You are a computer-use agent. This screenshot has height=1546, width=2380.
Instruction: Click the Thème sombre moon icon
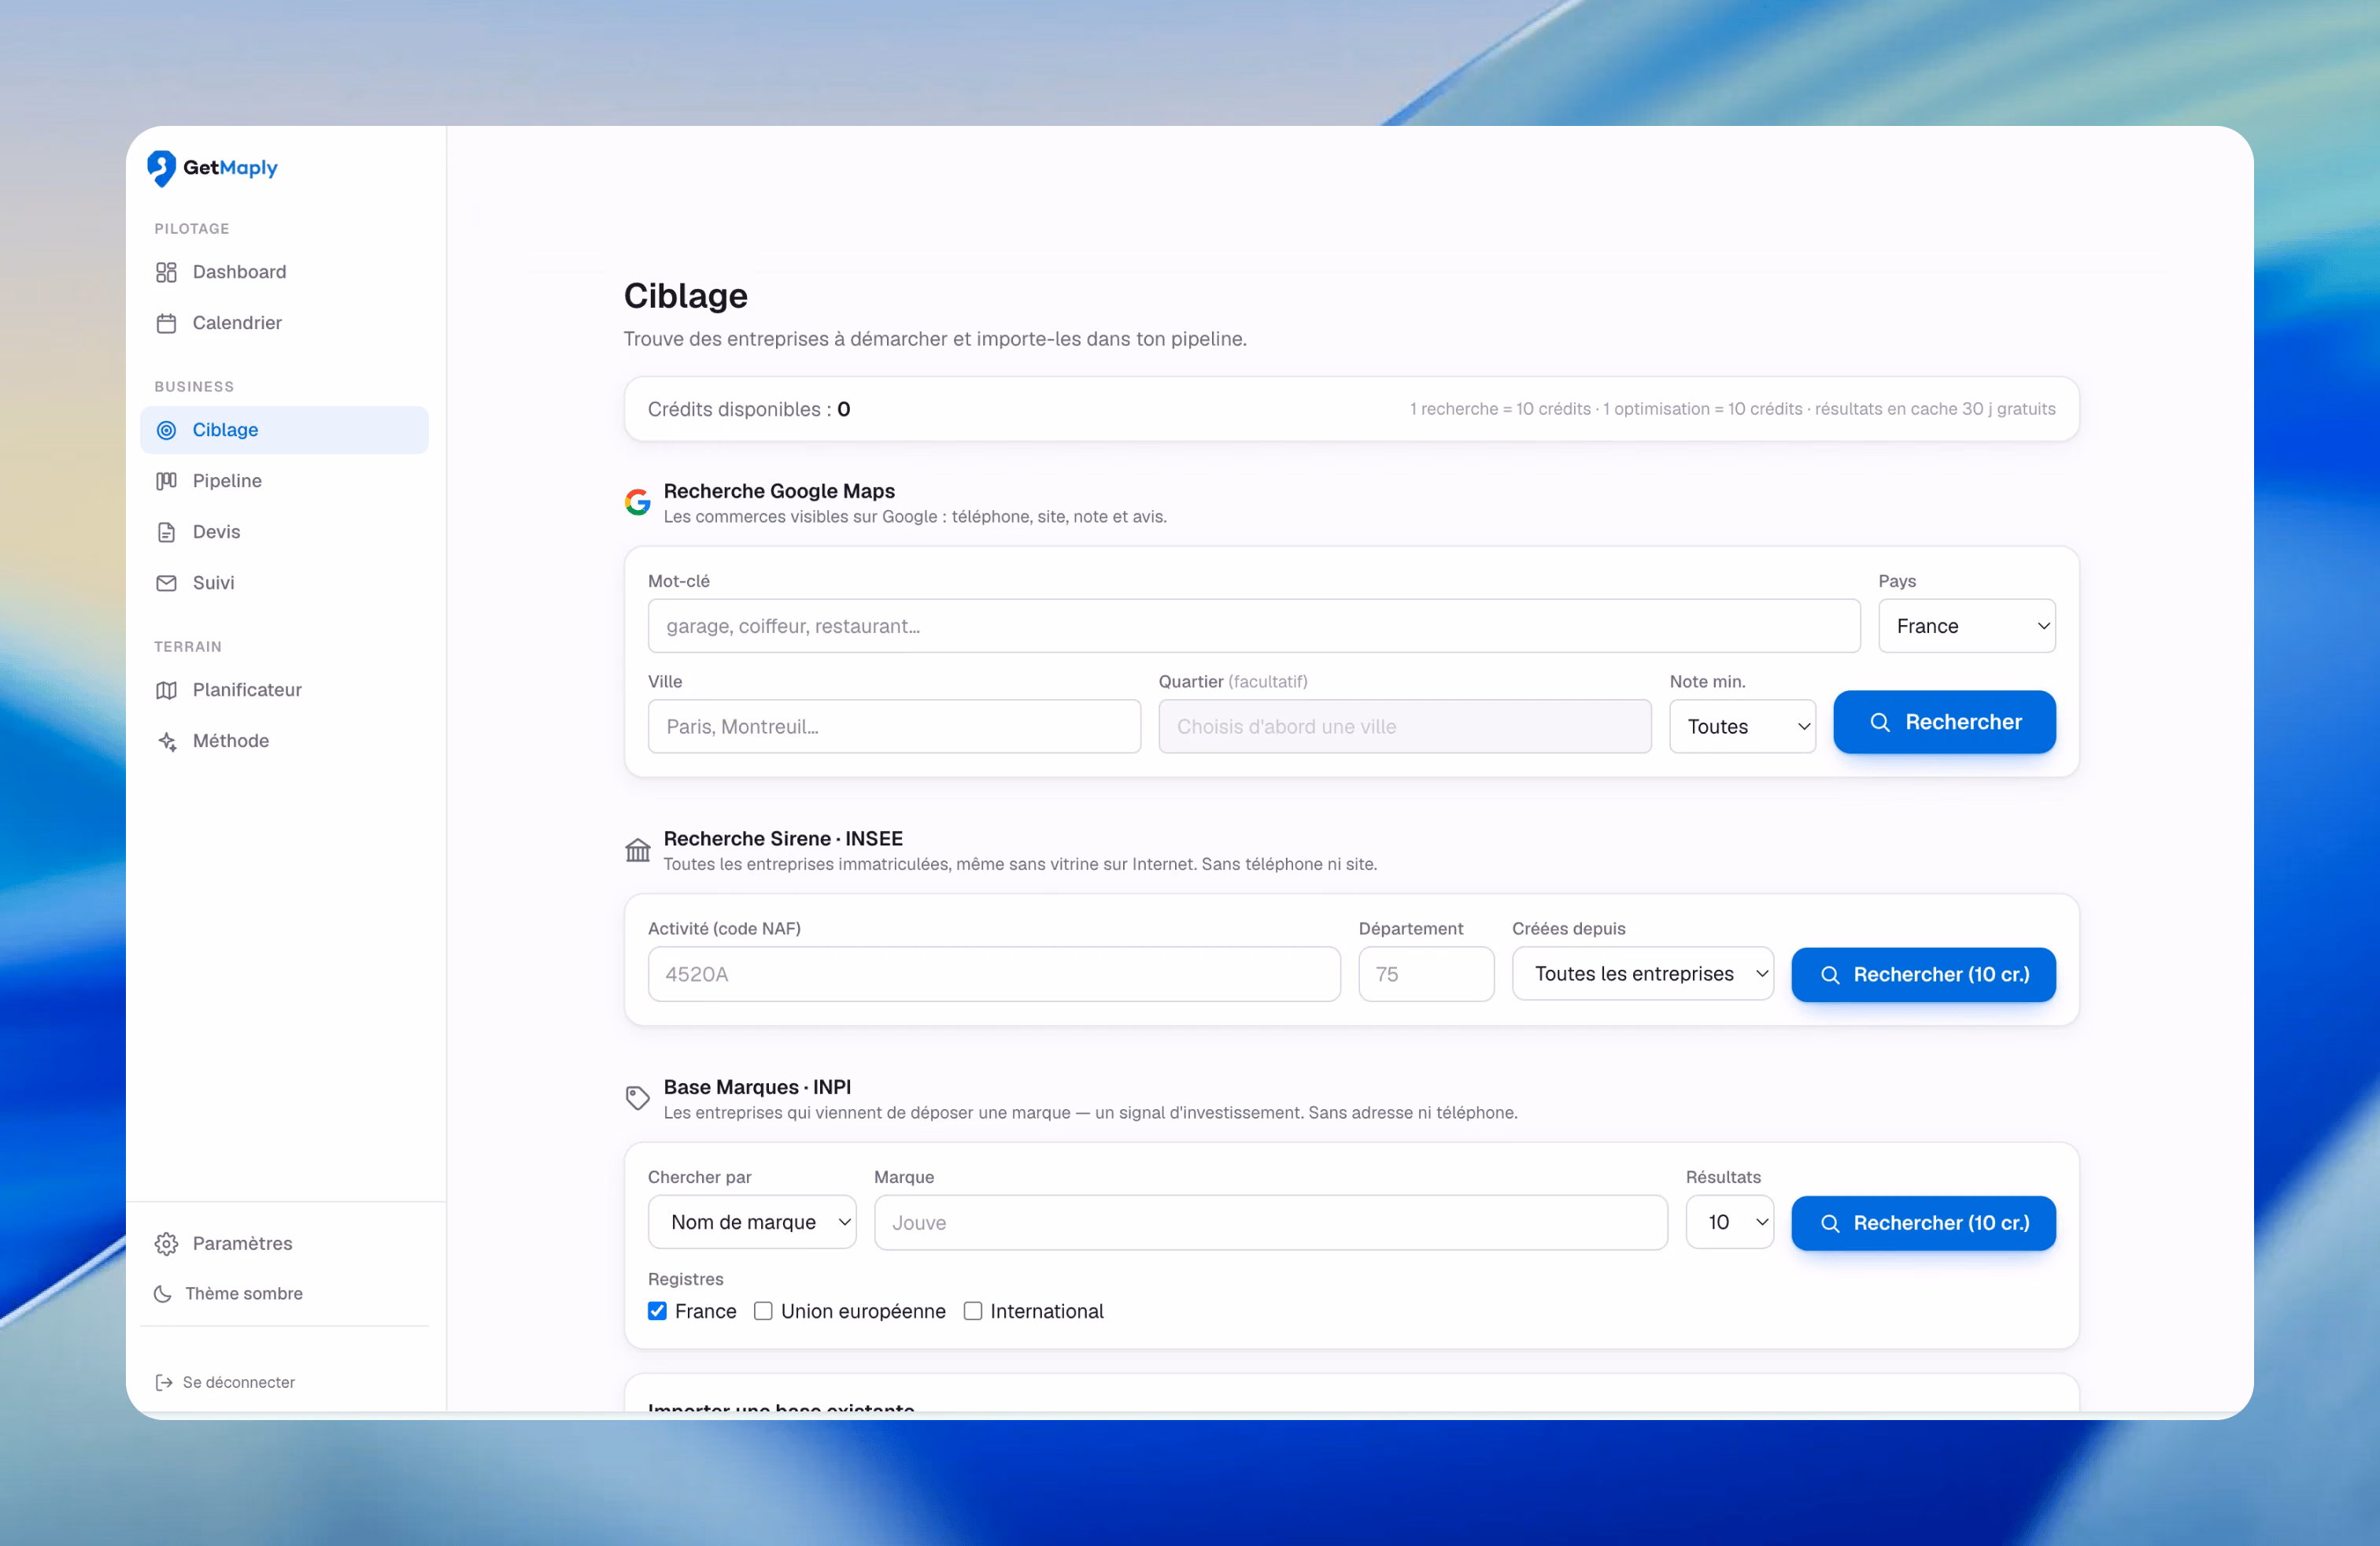click(x=162, y=1293)
